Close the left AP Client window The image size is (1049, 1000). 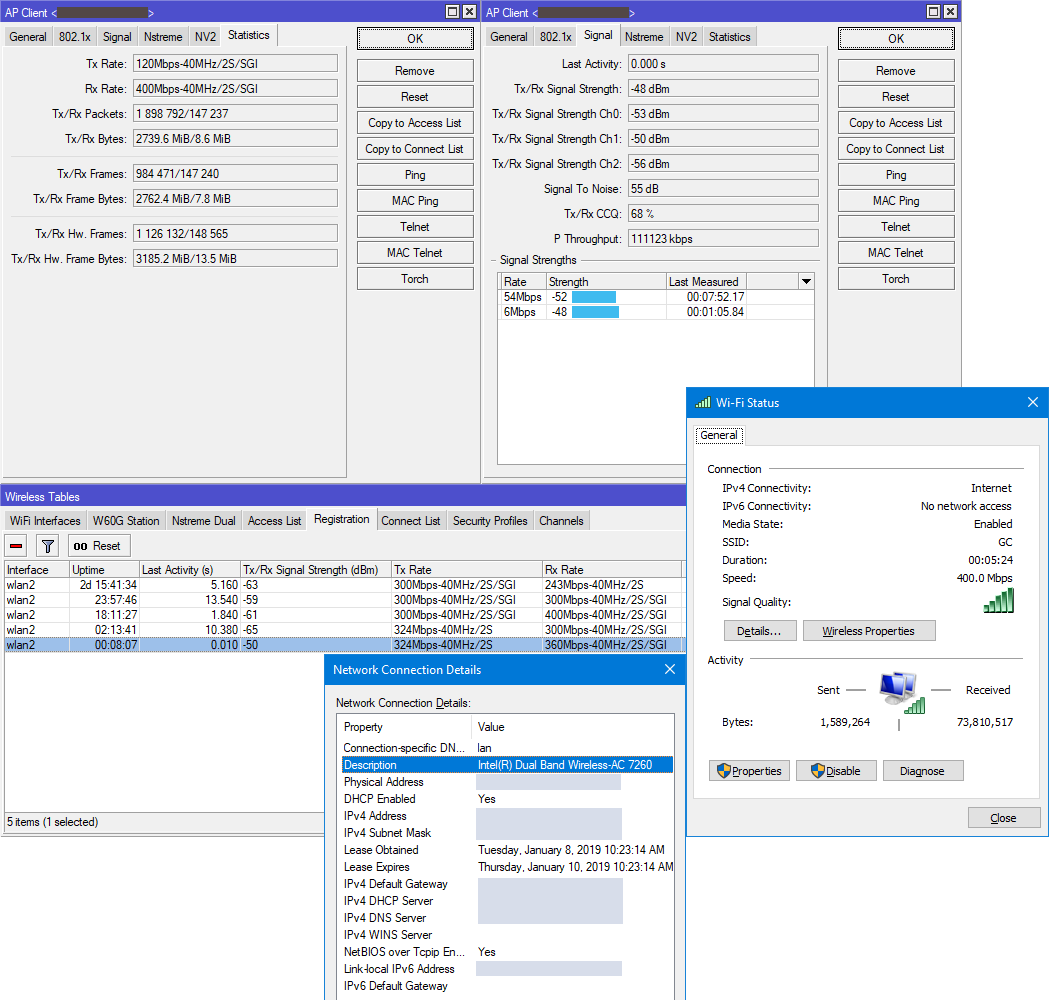[x=470, y=11]
